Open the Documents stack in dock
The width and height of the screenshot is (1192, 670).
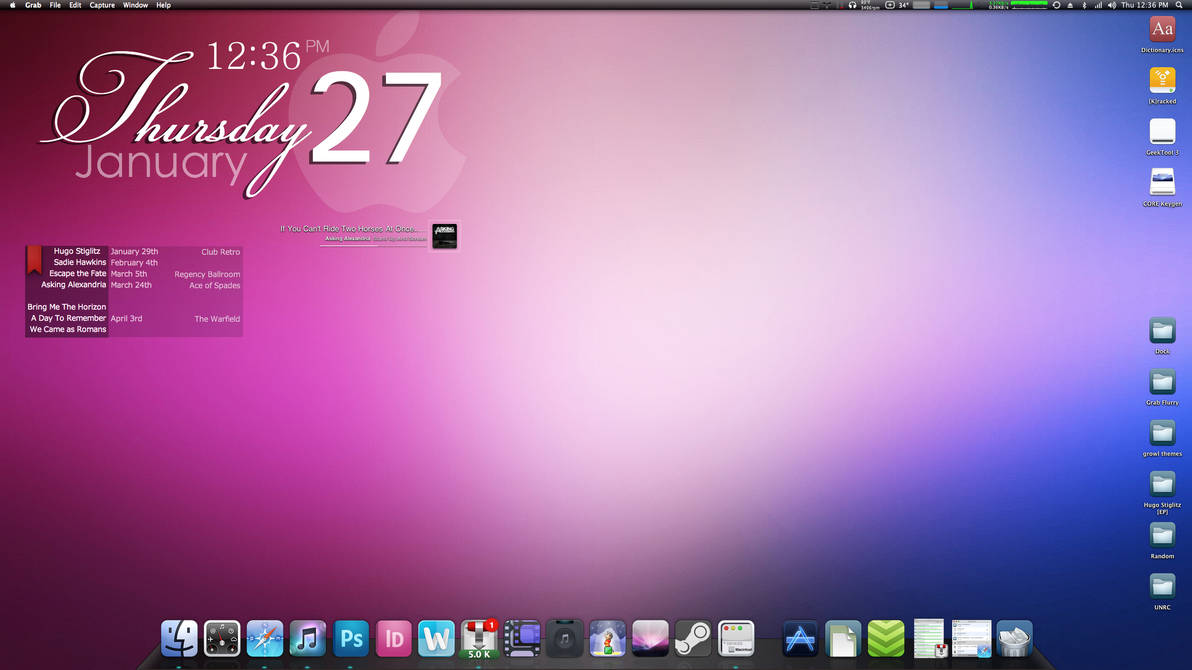click(x=842, y=638)
